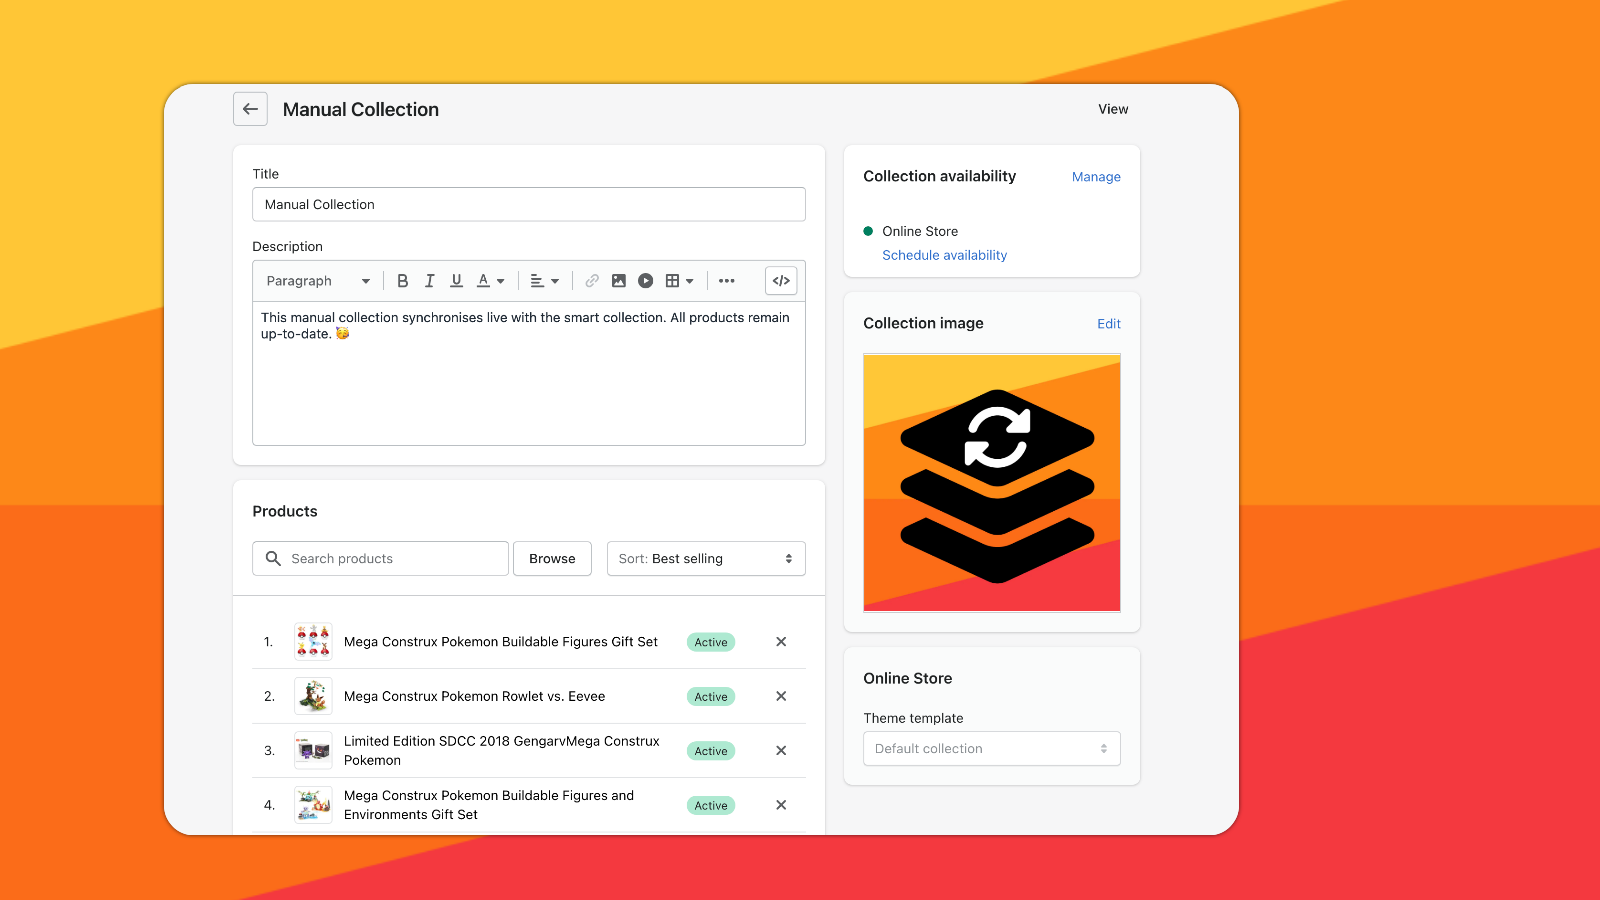Viewport: 1600px width, 900px height.
Task: Remove Buildable Figures and Environments Gift Set
Action: (x=781, y=805)
